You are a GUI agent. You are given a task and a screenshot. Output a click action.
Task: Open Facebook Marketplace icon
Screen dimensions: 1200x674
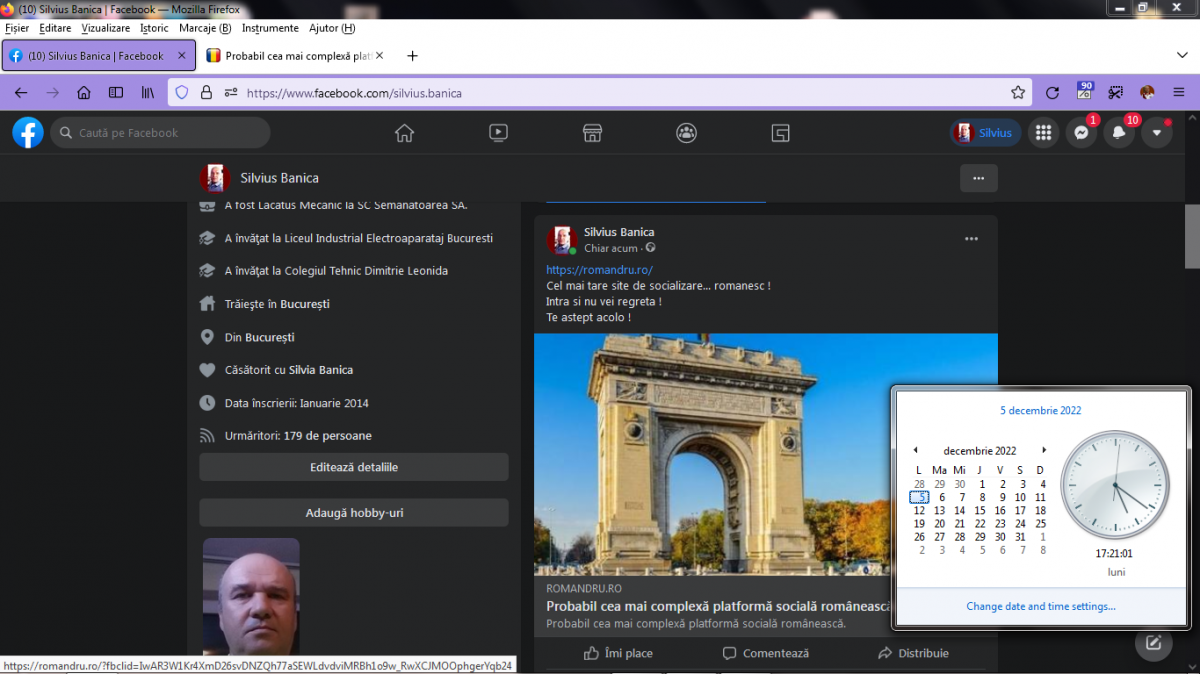[592, 133]
